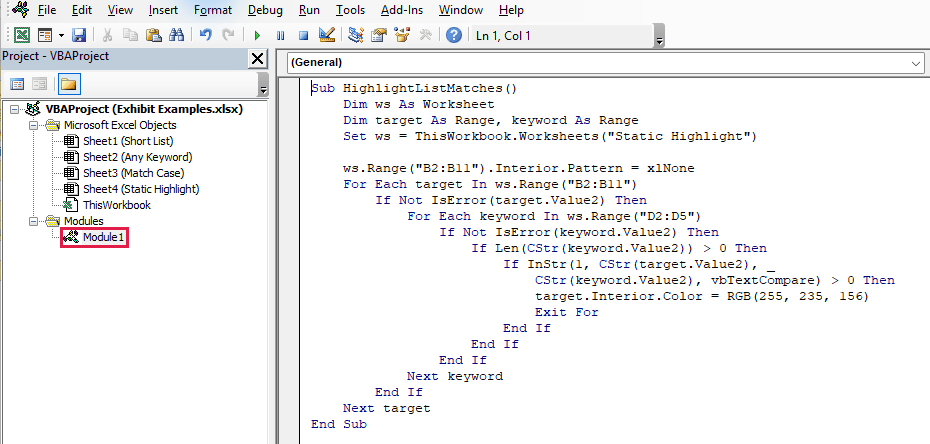The height and width of the screenshot is (444, 930).
Task: Click the line setting Interior.Pattern = xlNone
Action: pos(518,169)
